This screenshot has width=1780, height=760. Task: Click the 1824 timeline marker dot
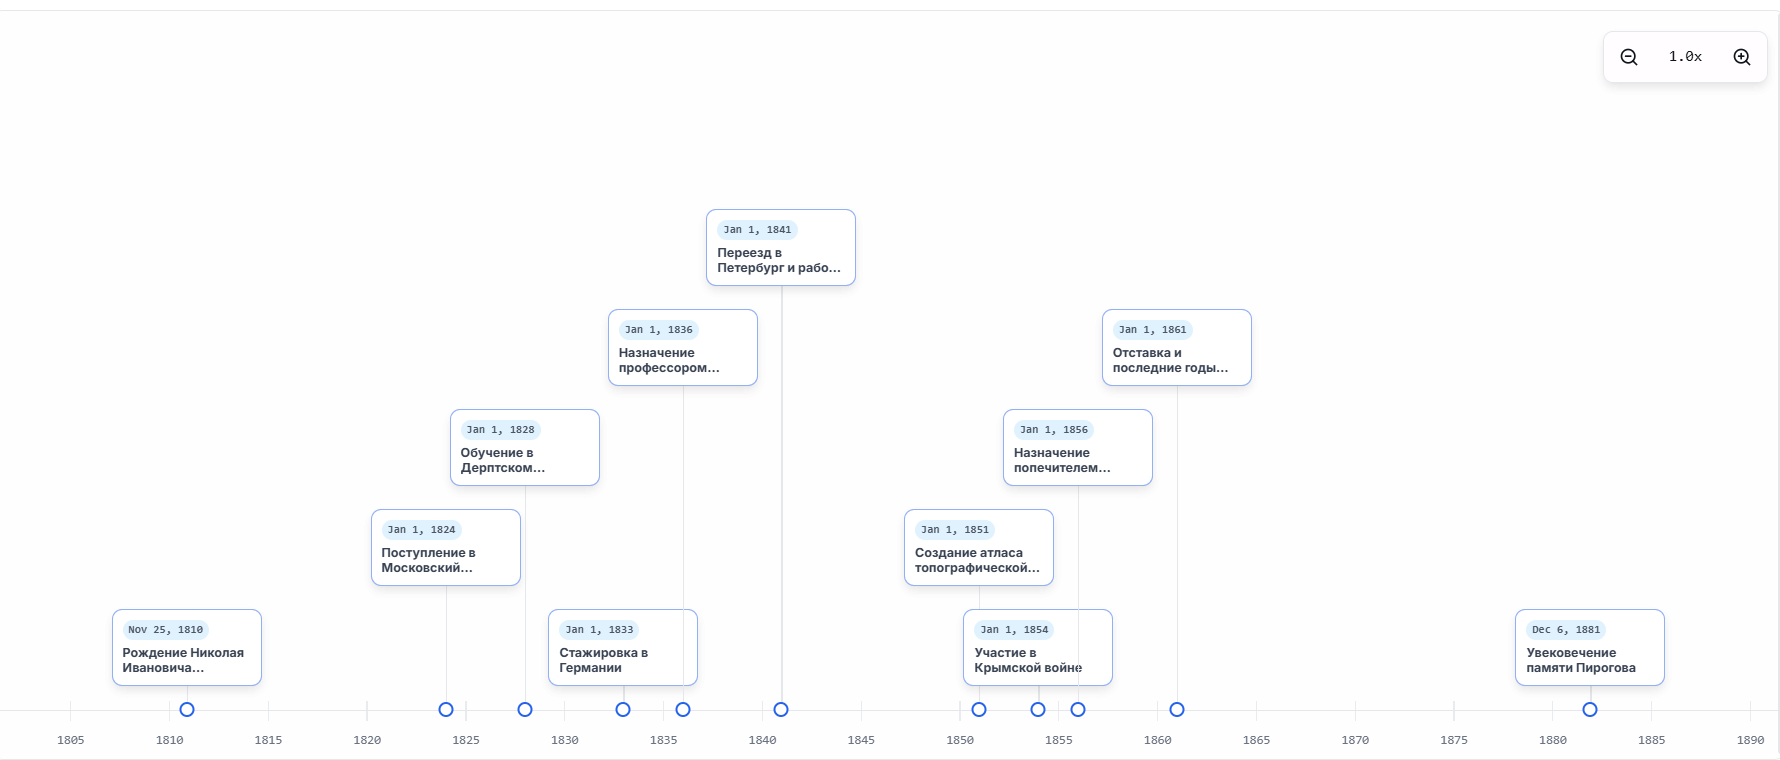pyautogui.click(x=446, y=710)
